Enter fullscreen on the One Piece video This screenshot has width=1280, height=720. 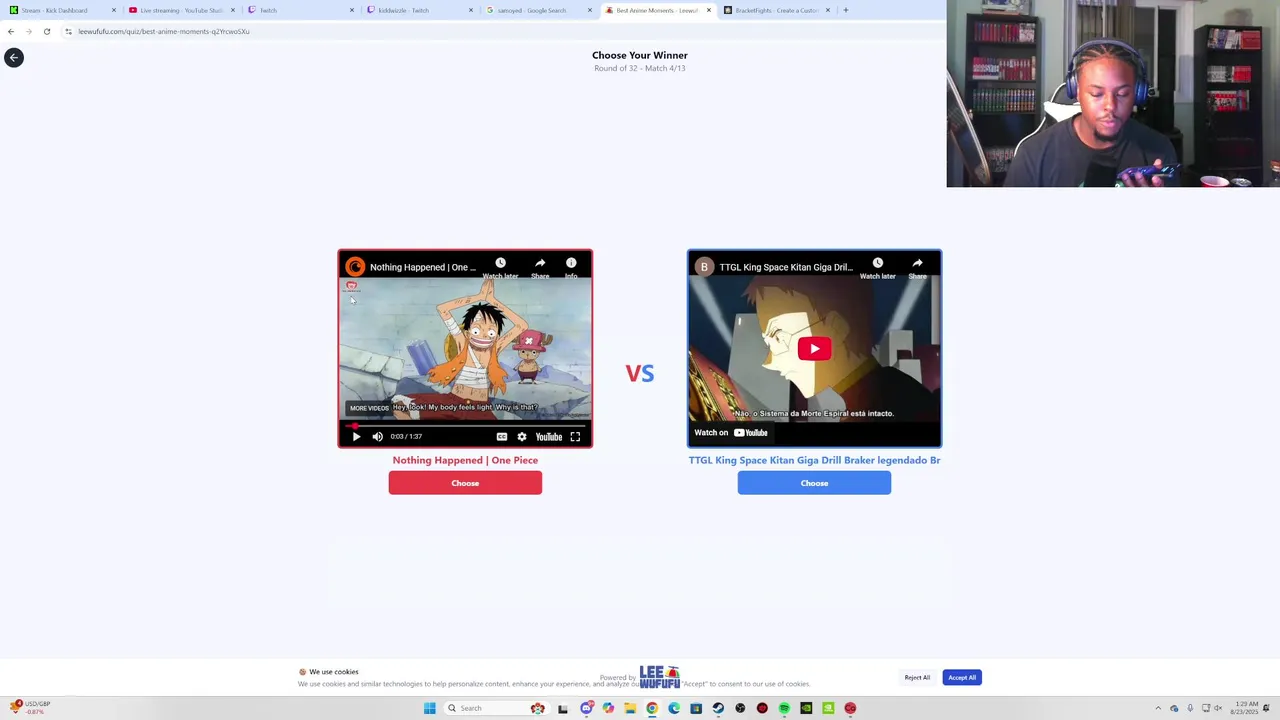[575, 437]
